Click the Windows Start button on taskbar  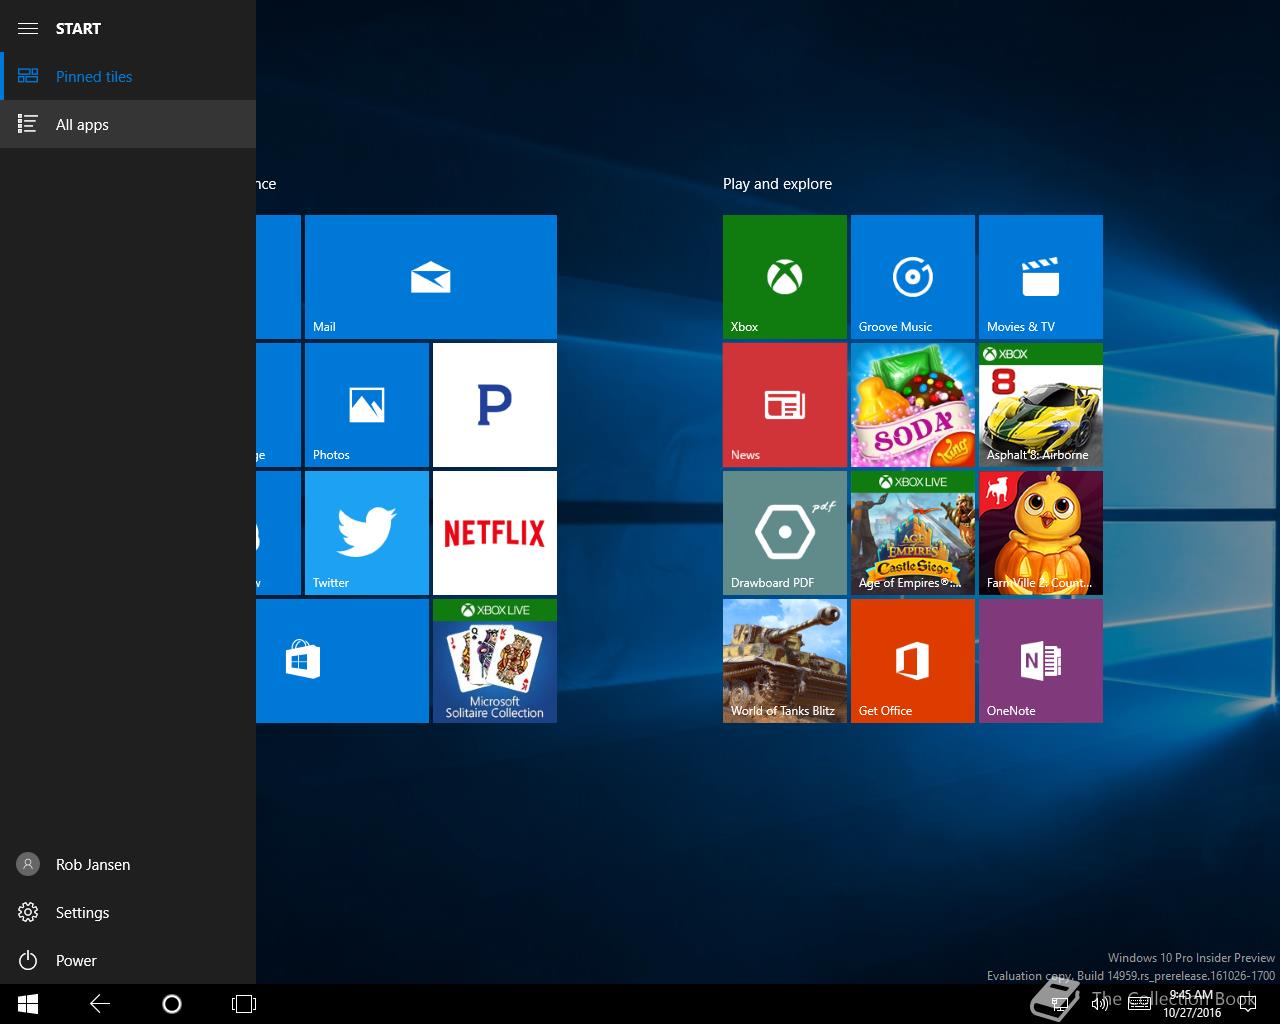(28, 1004)
